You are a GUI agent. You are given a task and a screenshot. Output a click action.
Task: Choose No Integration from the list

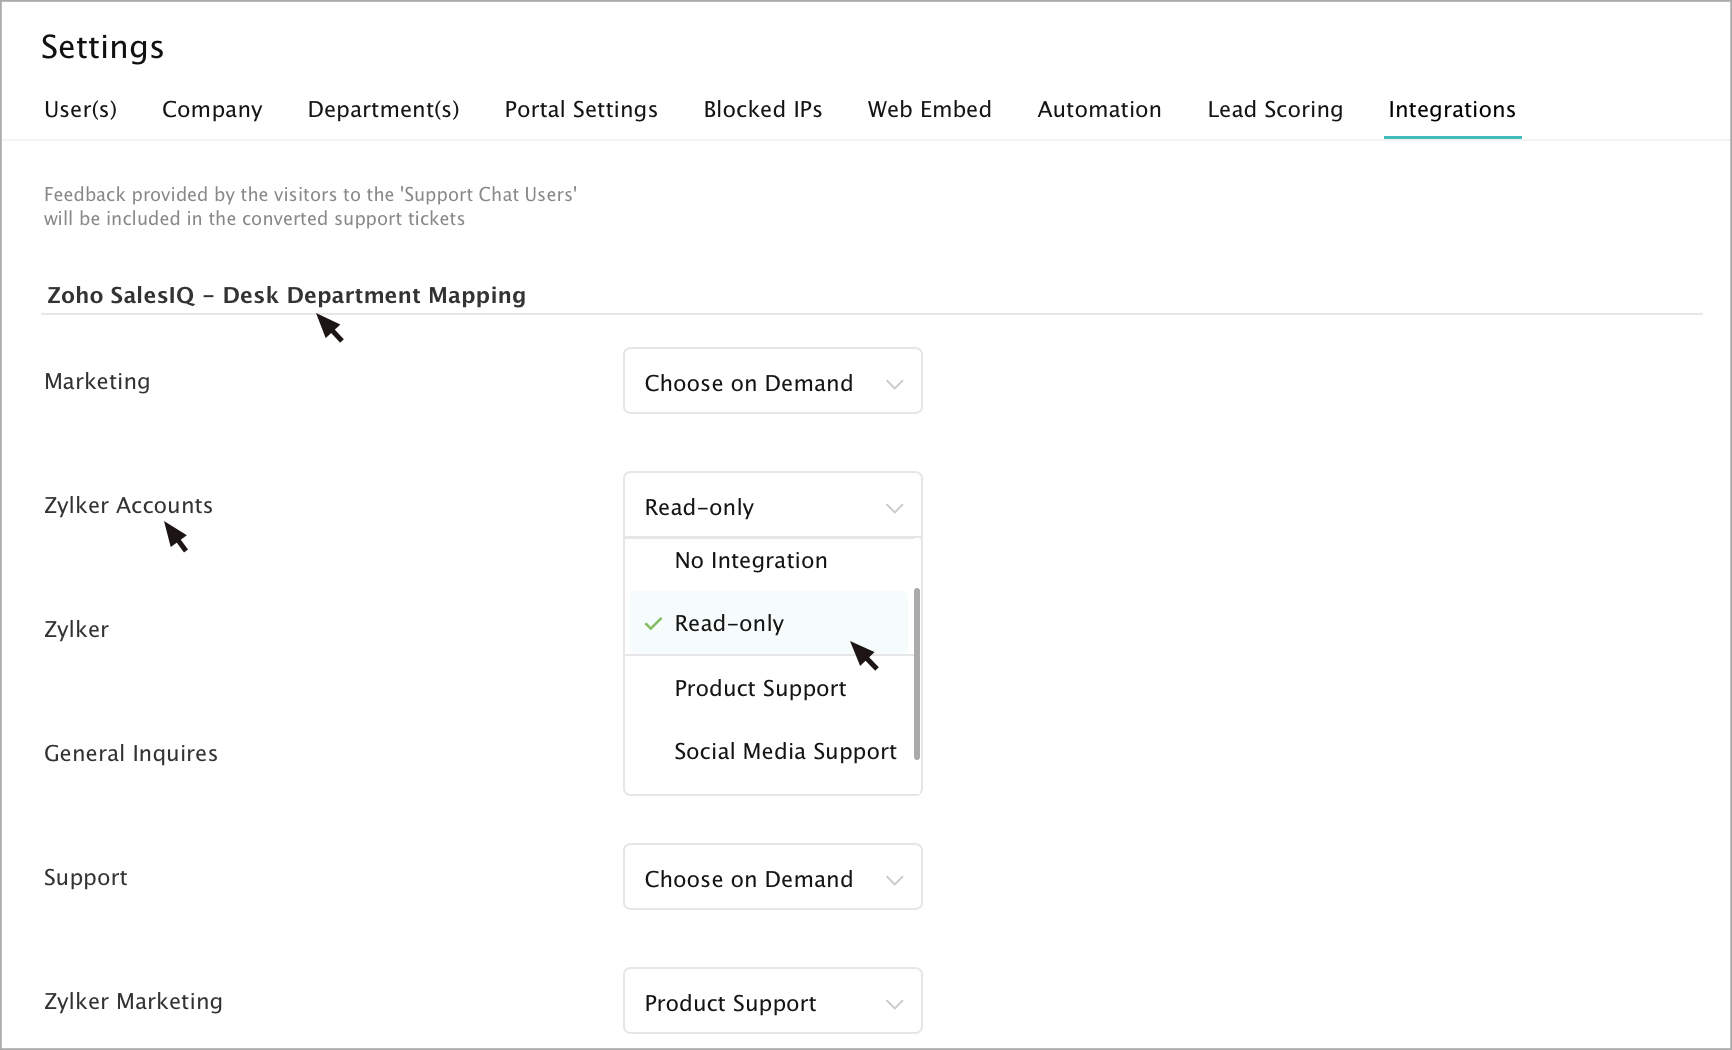click(x=751, y=561)
